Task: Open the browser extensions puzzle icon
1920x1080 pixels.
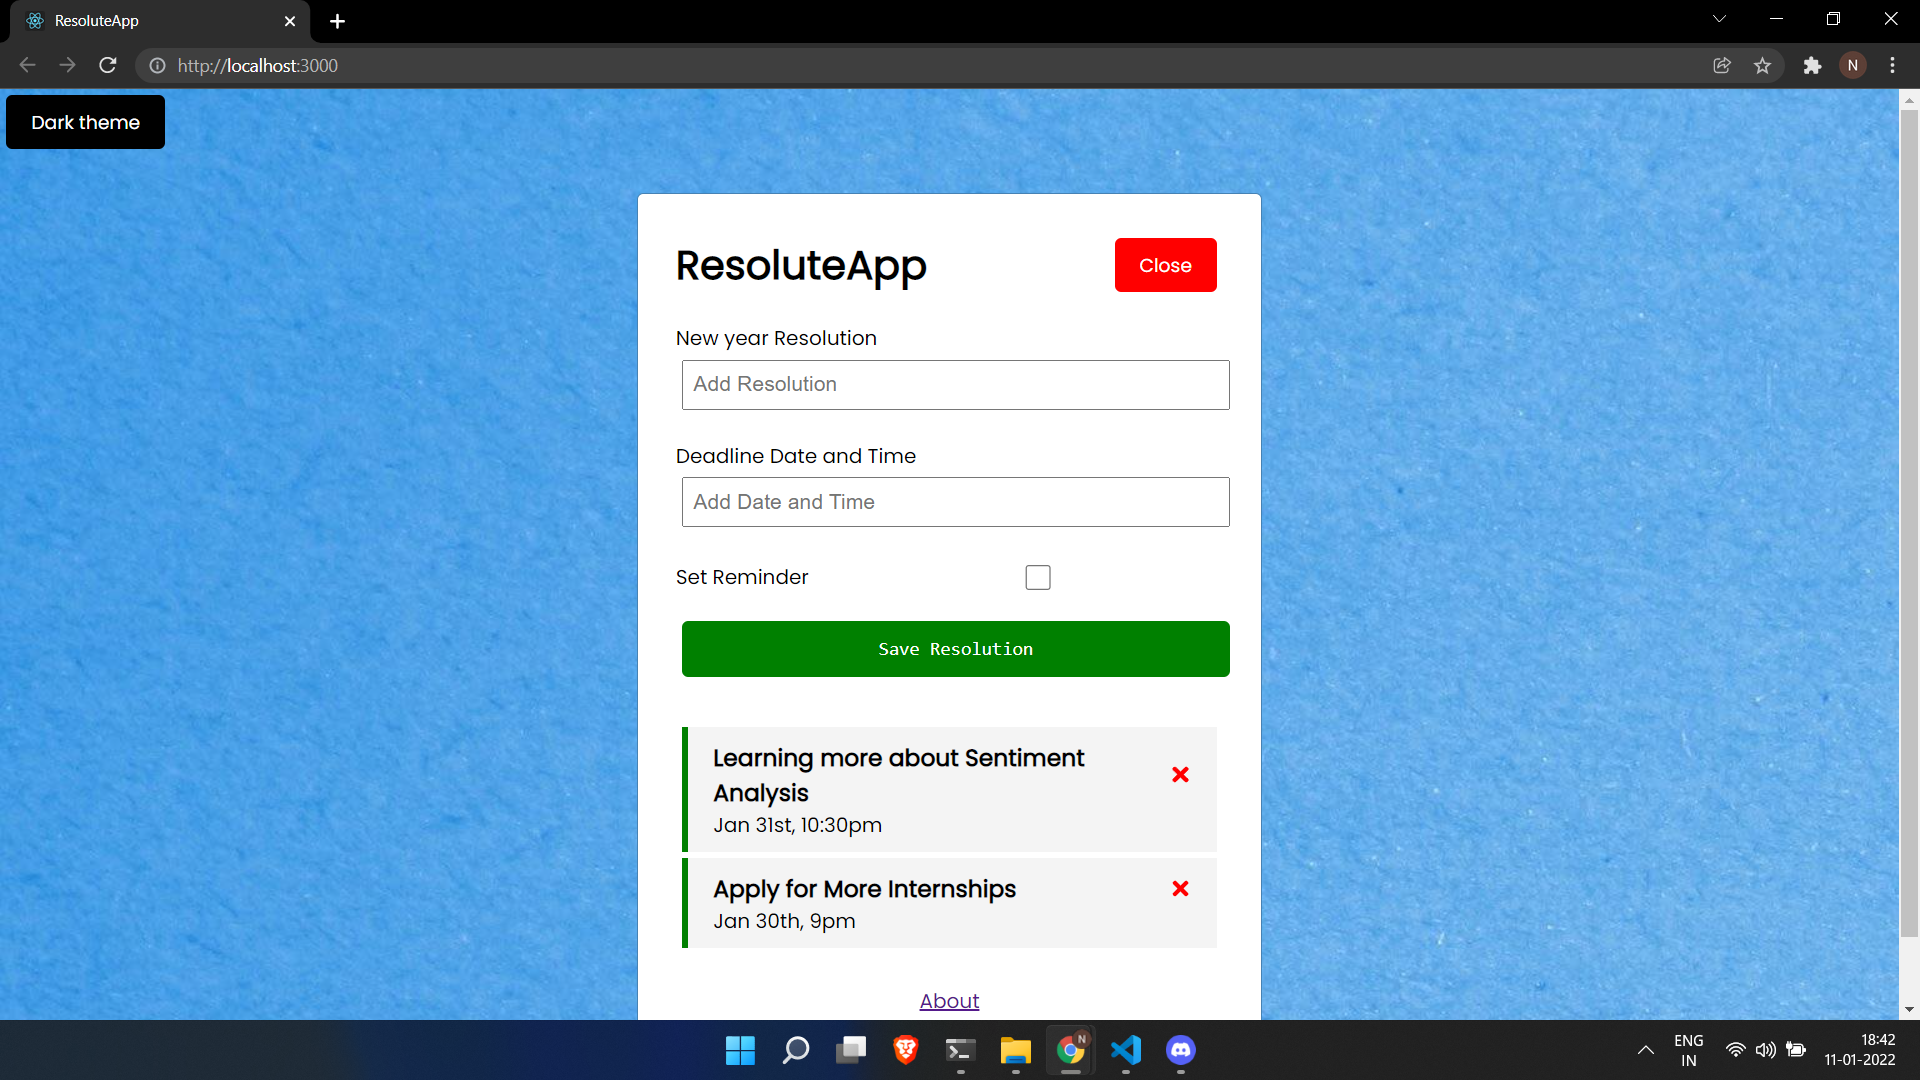Action: [1812, 66]
